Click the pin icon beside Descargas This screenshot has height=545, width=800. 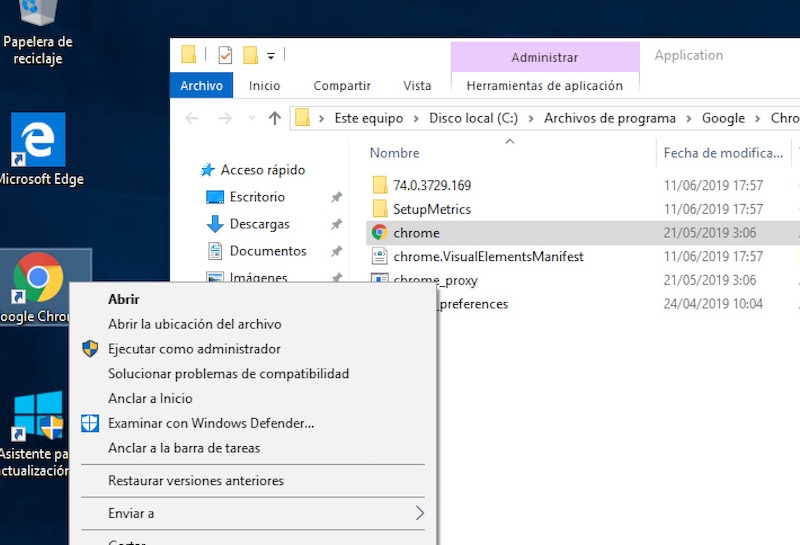tap(336, 224)
